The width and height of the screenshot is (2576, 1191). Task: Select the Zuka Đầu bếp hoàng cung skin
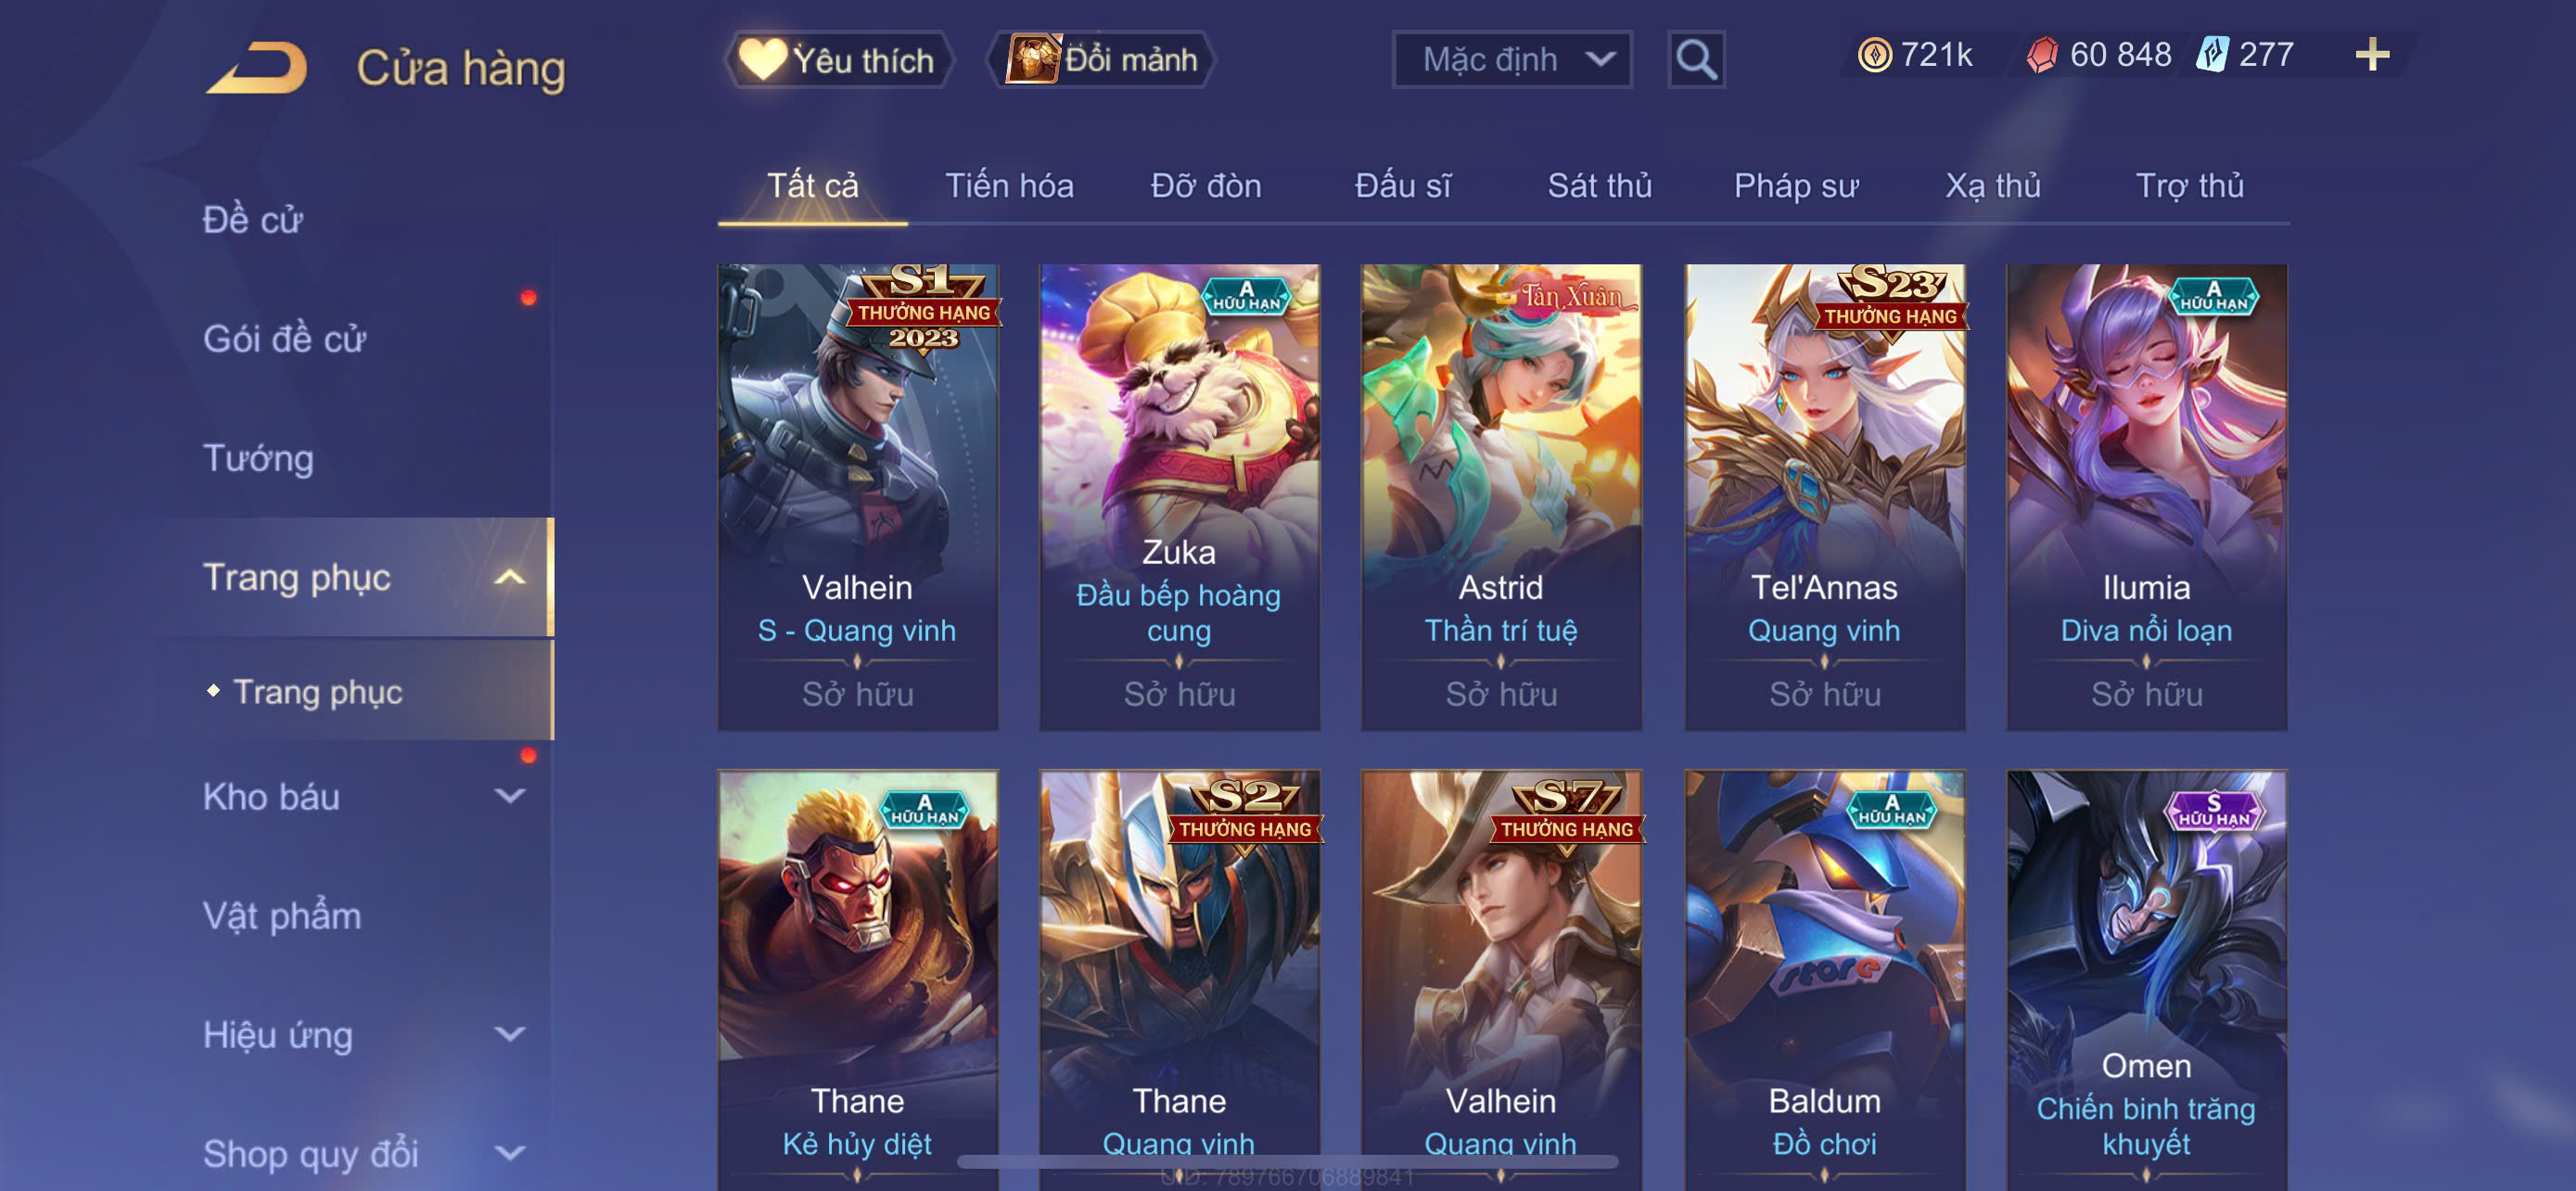(x=1179, y=497)
